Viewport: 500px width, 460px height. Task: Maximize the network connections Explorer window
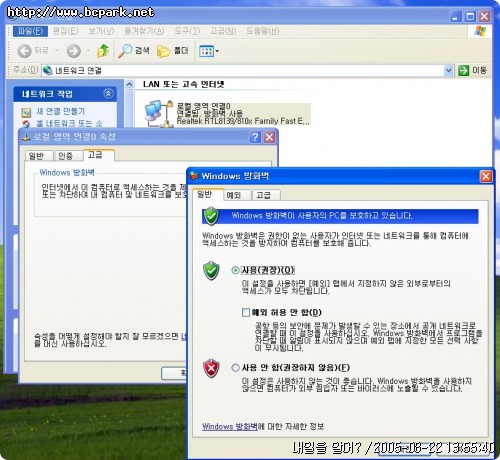[470, 16]
